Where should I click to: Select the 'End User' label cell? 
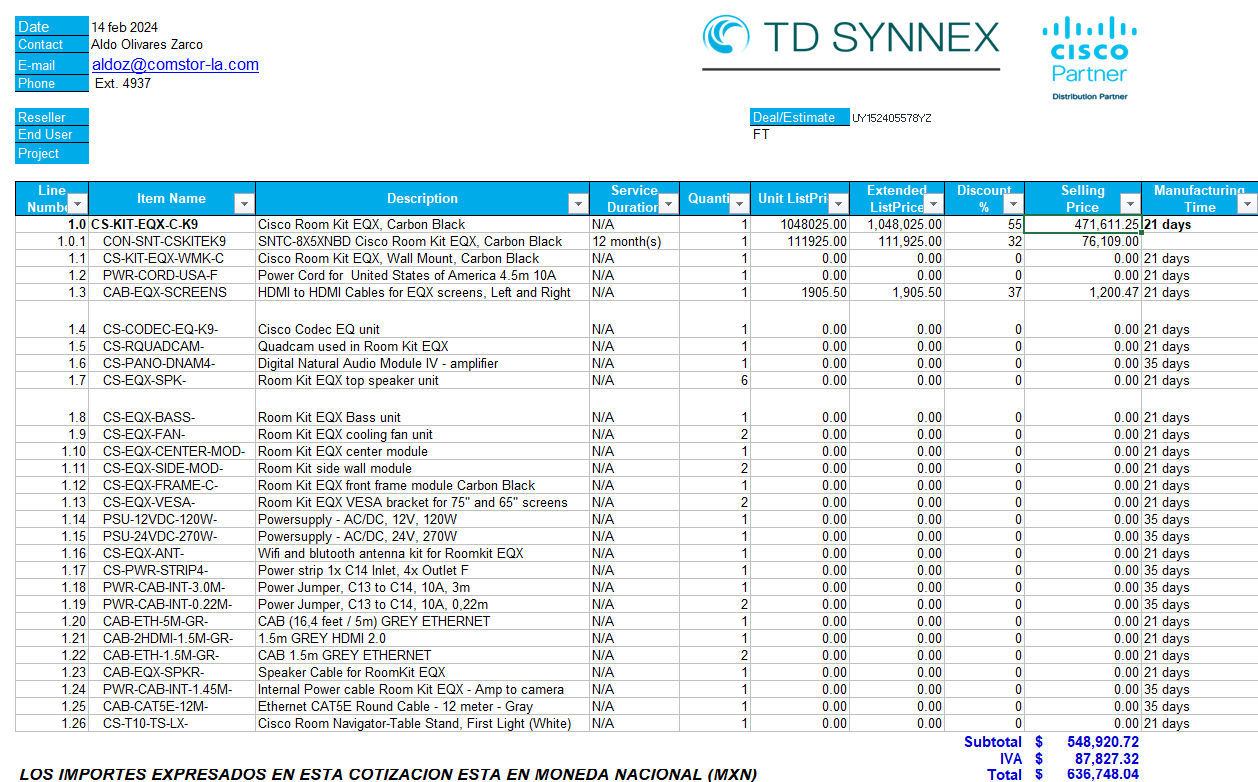click(52, 135)
